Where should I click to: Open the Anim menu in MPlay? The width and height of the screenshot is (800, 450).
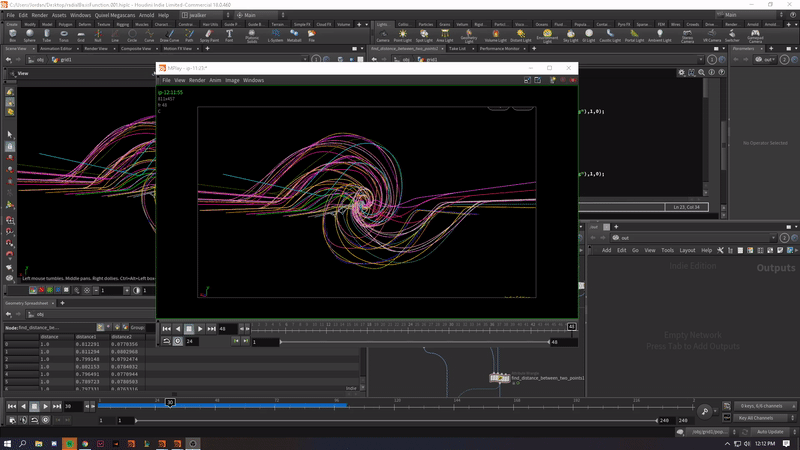click(x=215, y=80)
